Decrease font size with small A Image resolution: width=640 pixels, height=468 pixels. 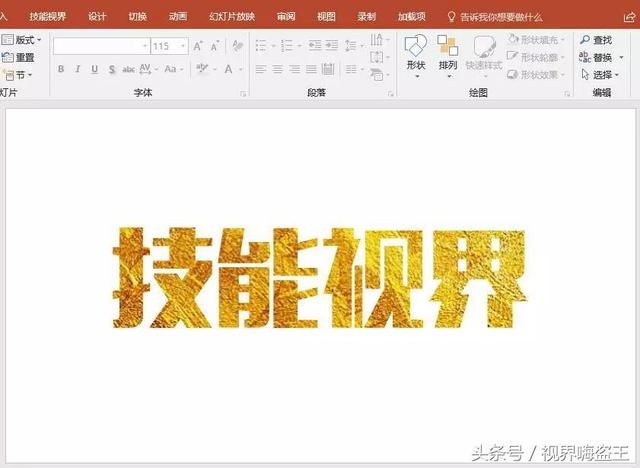click(x=215, y=46)
